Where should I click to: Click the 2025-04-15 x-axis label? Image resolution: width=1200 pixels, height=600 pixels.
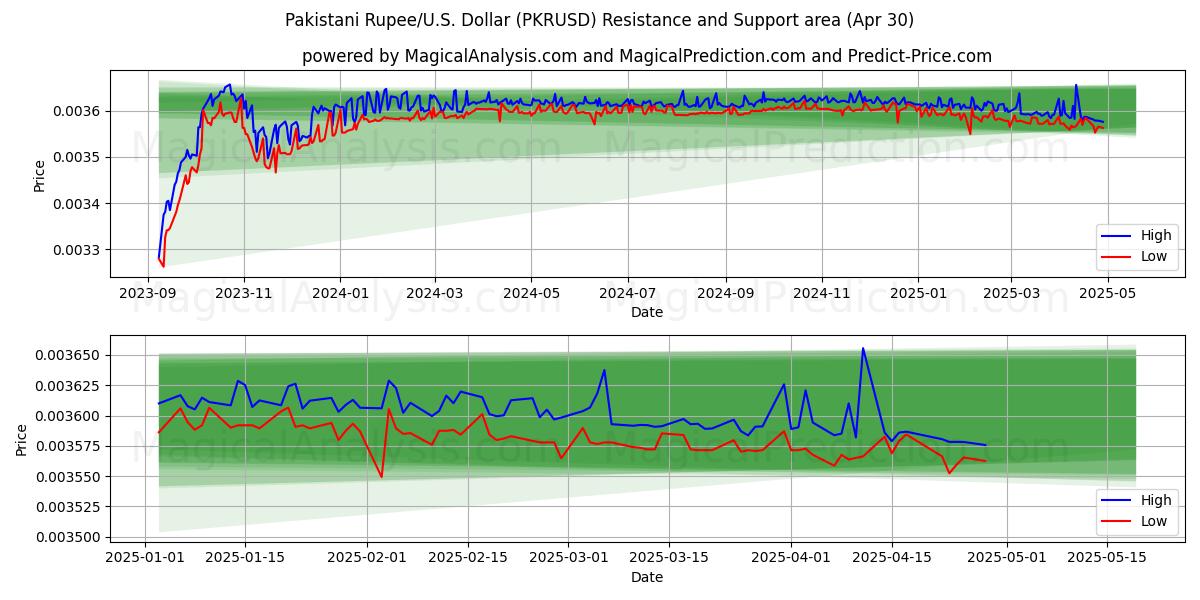892,558
